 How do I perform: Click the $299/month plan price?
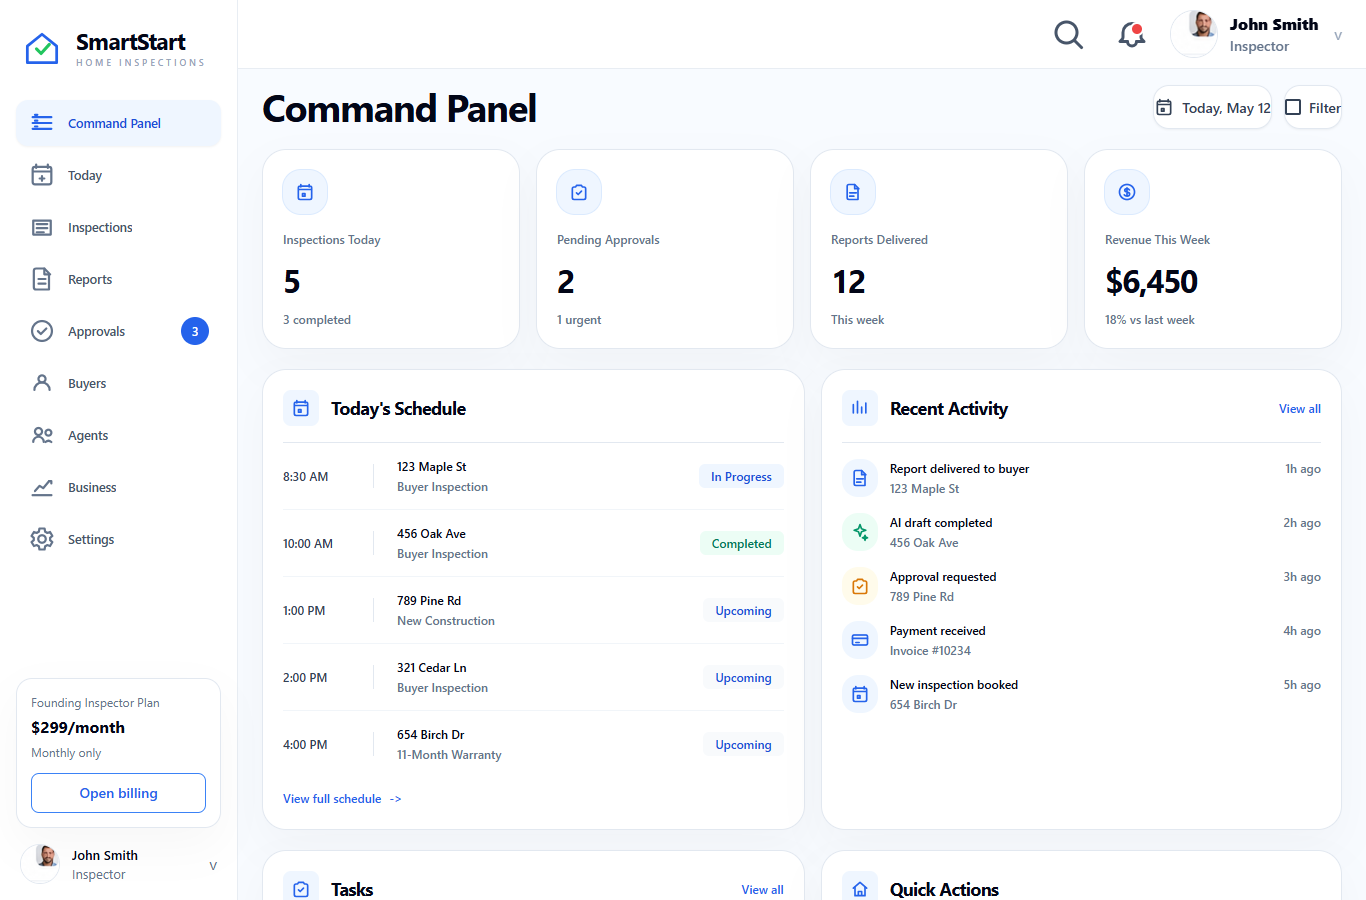click(78, 728)
